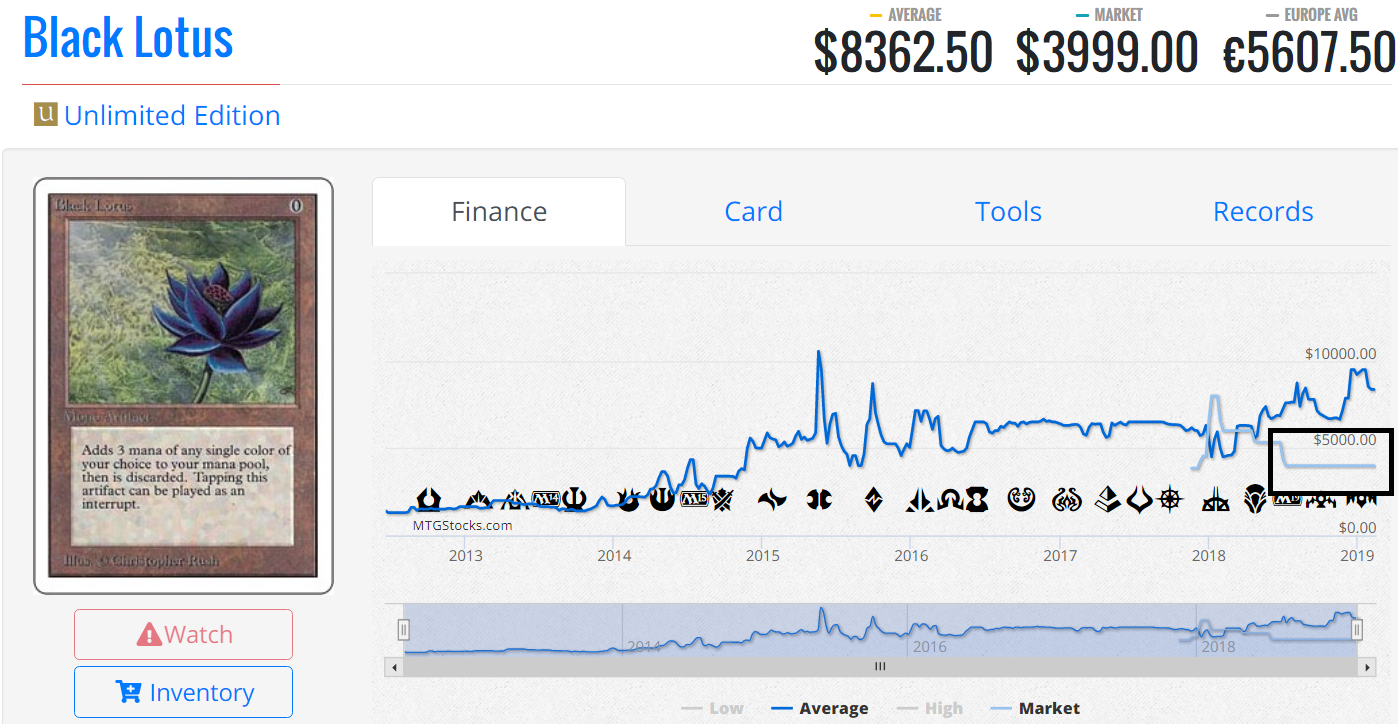Viewport: 1398px width, 724px height.
Task: Open the Tools tab
Action: pyautogui.click(x=1008, y=212)
